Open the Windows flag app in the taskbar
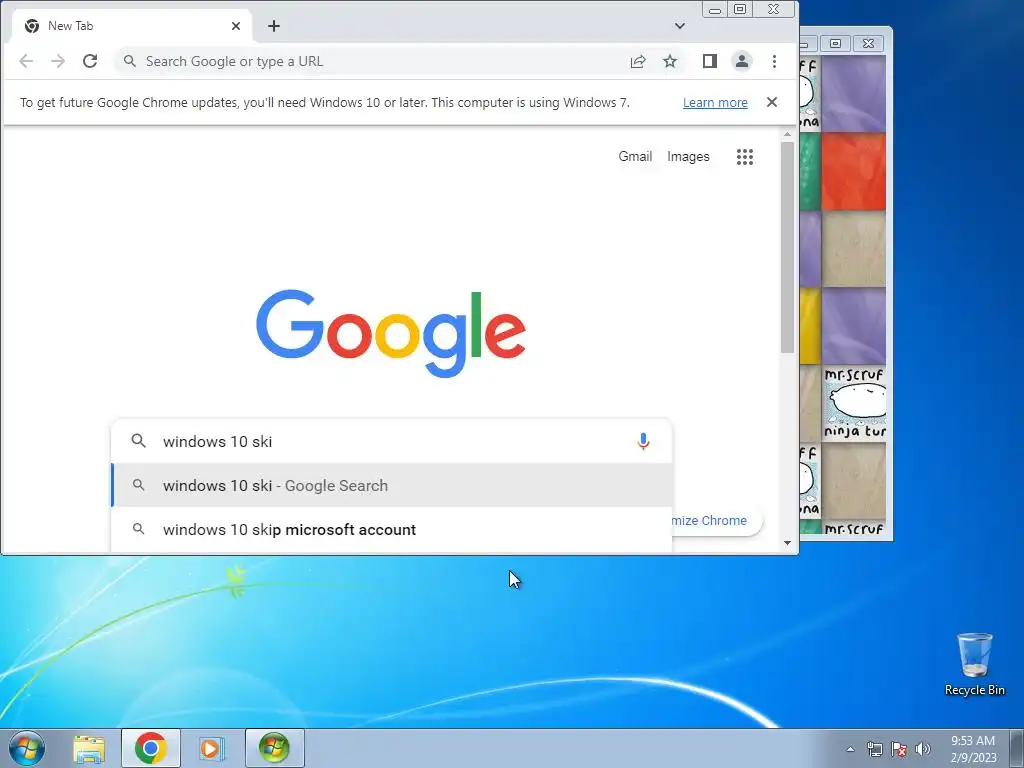 tap(274, 748)
